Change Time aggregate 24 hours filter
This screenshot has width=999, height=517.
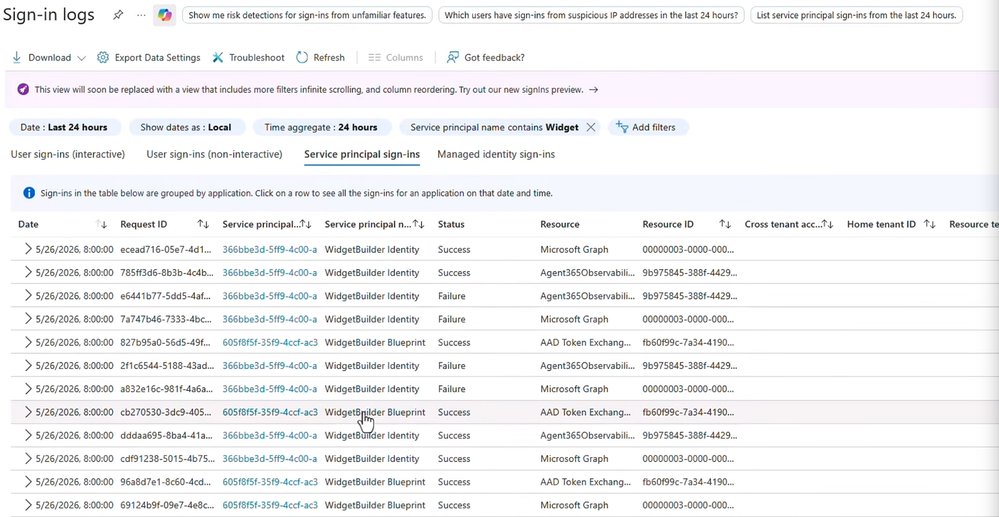coord(320,127)
